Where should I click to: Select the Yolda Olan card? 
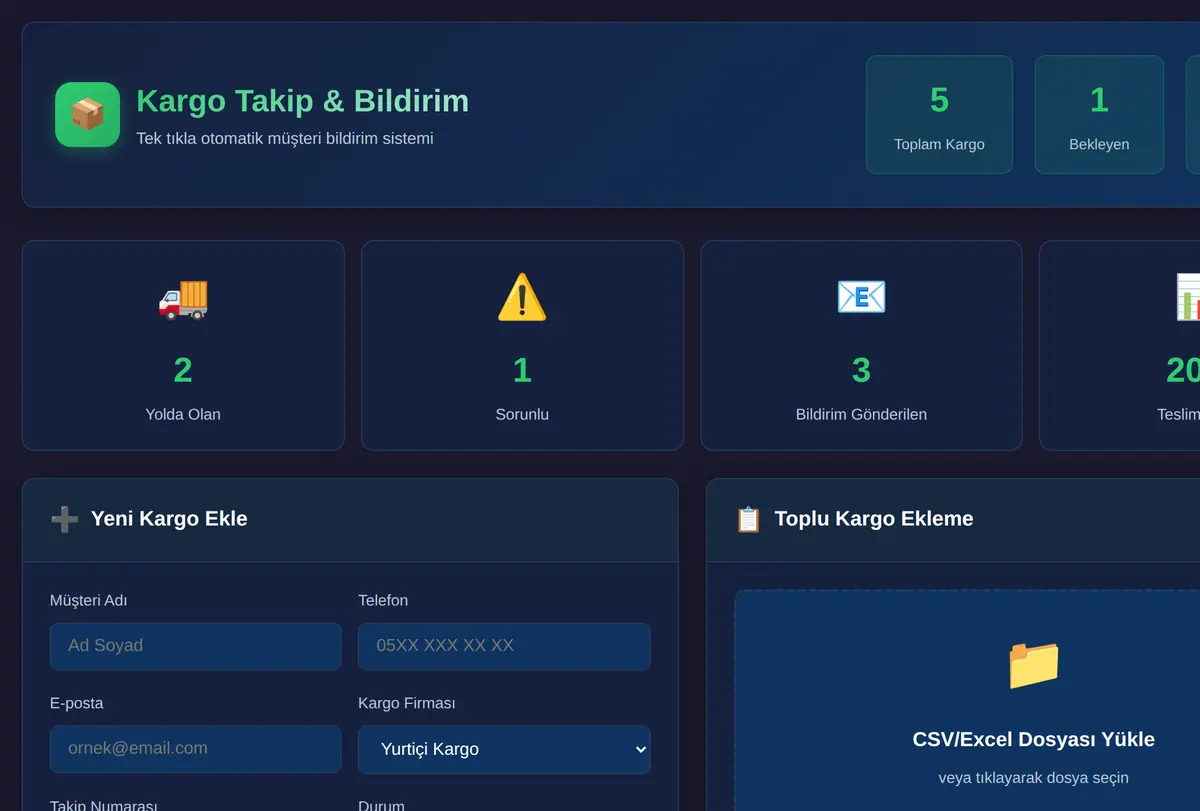click(183, 345)
